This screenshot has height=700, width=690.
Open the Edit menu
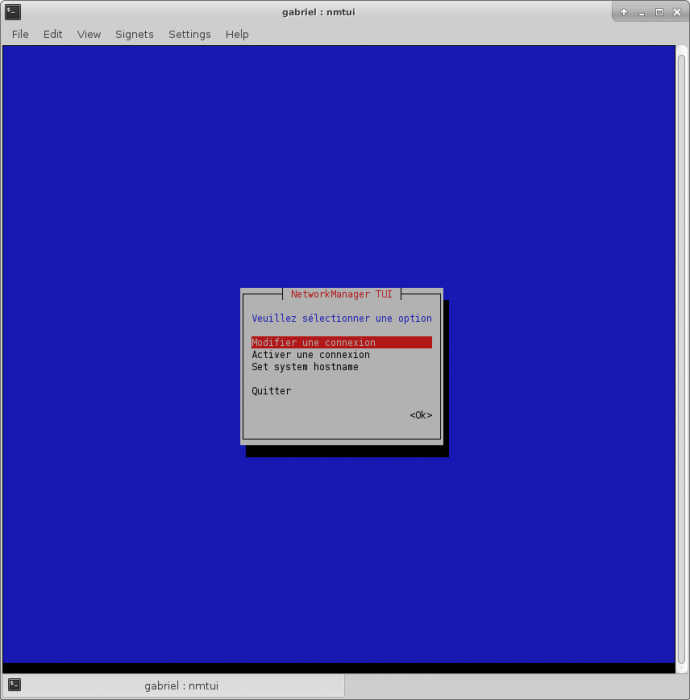(52, 34)
